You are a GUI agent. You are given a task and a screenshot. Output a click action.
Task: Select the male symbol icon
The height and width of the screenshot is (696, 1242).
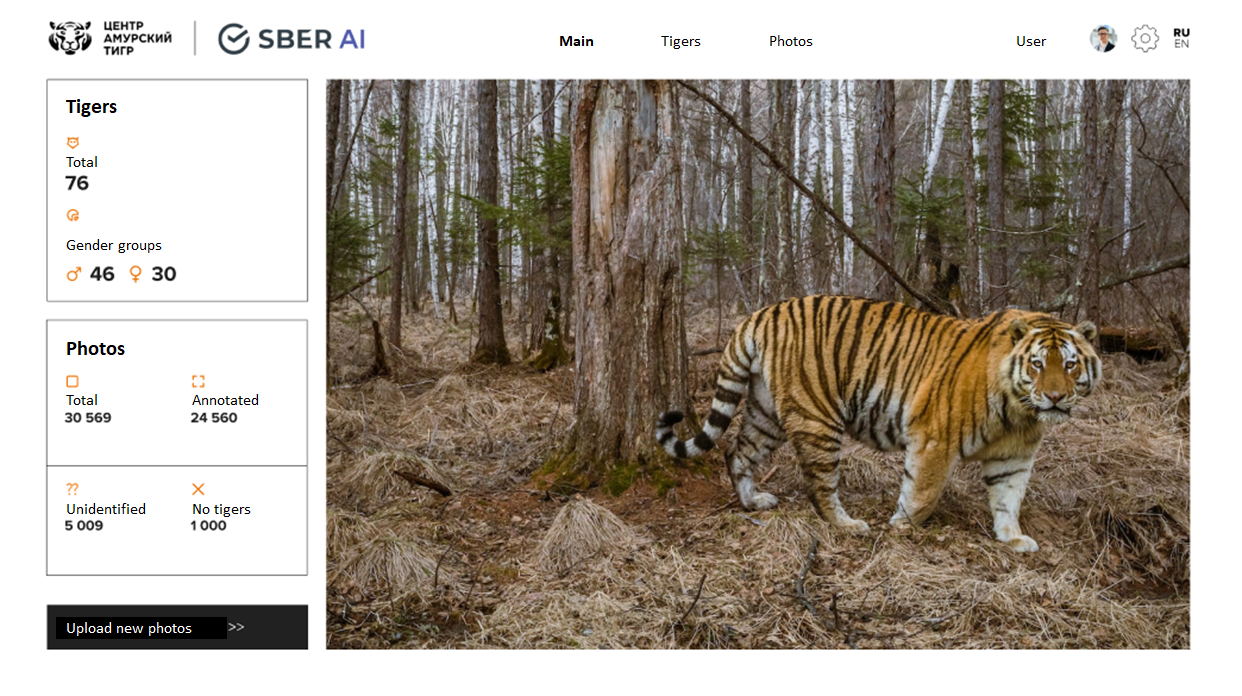73,274
